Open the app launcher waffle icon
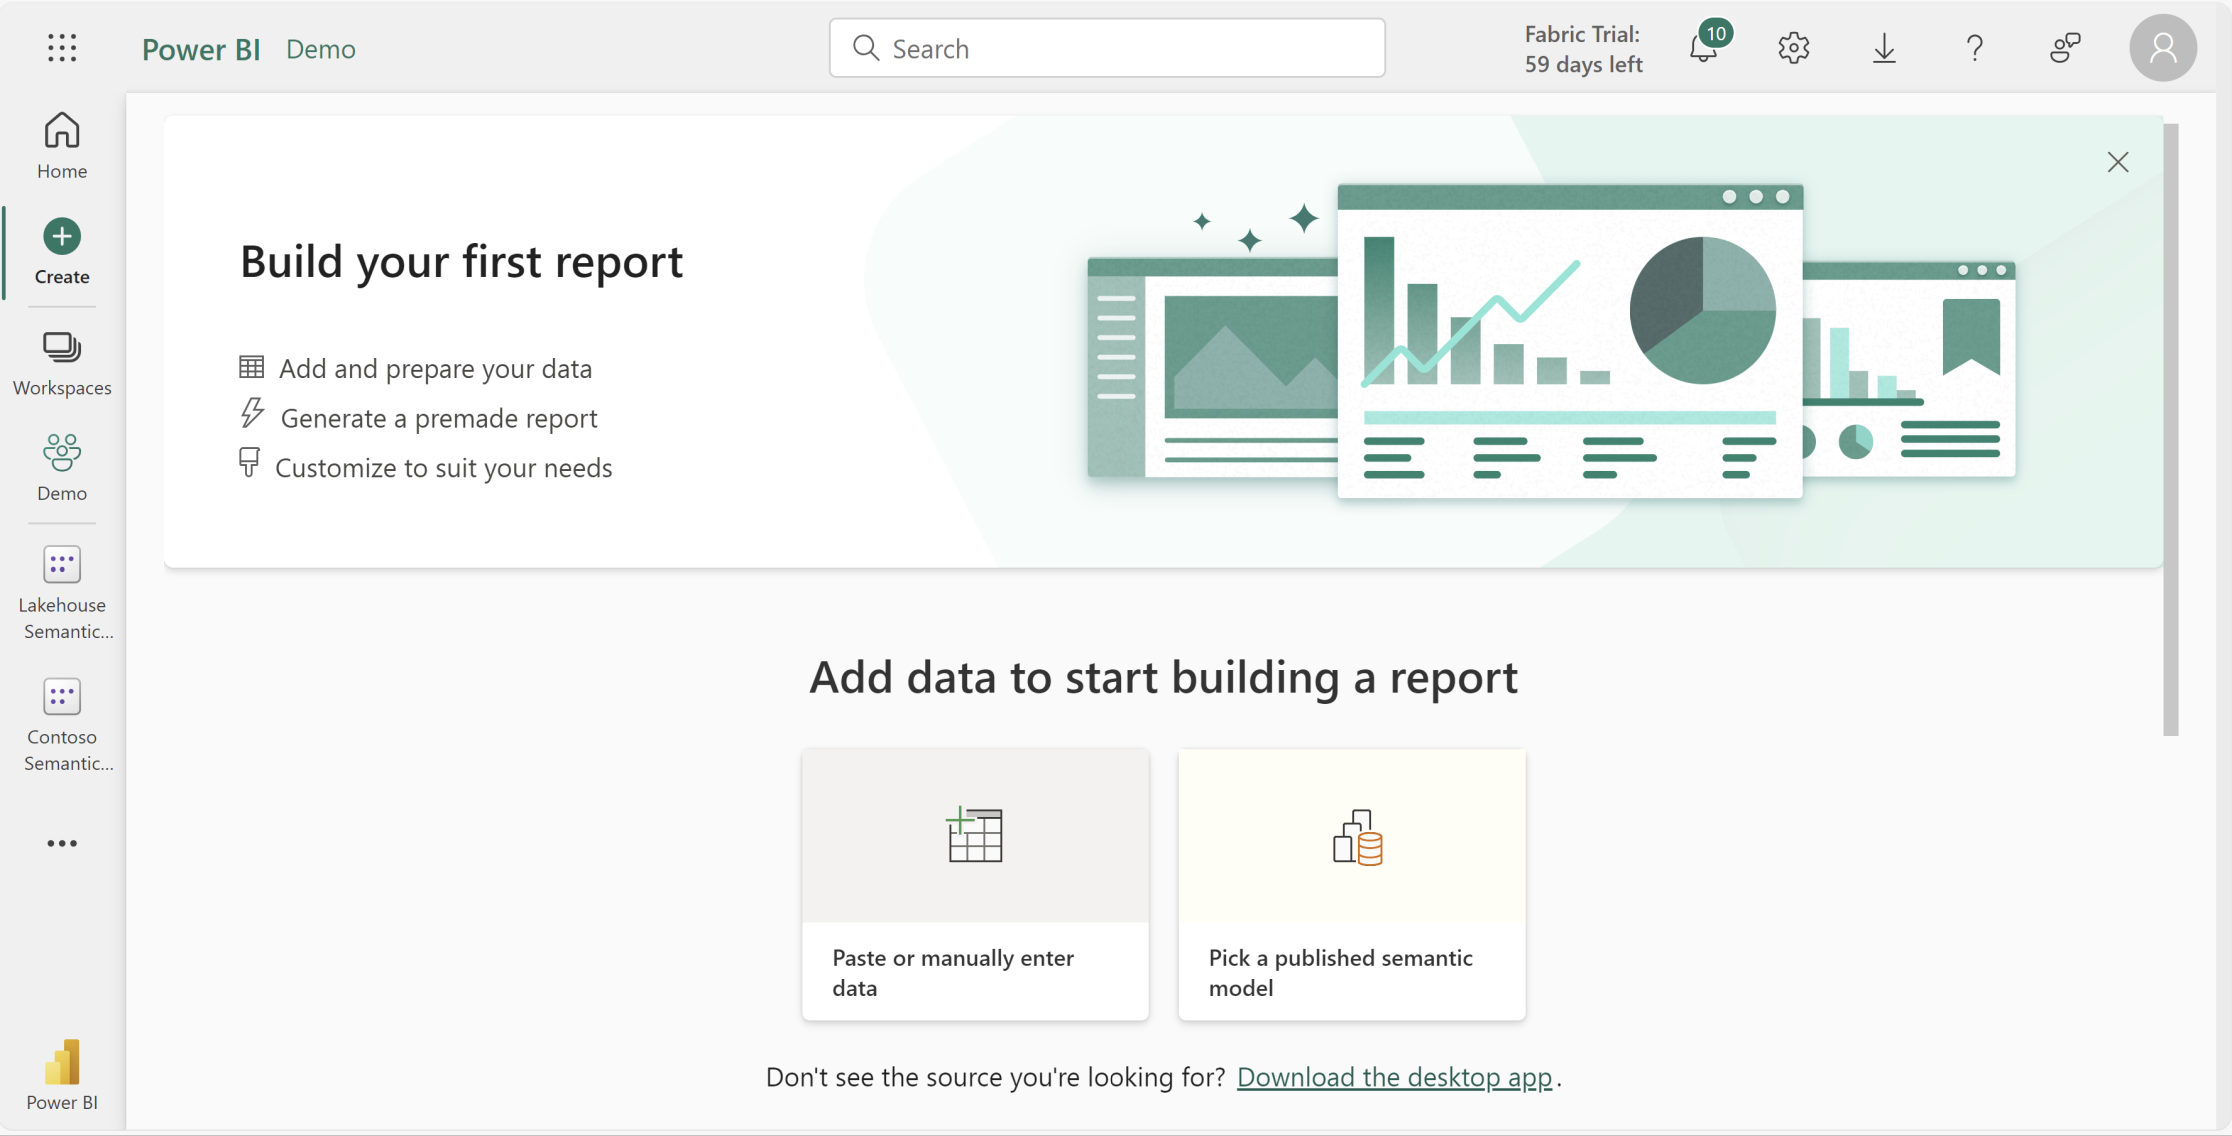 (62, 48)
